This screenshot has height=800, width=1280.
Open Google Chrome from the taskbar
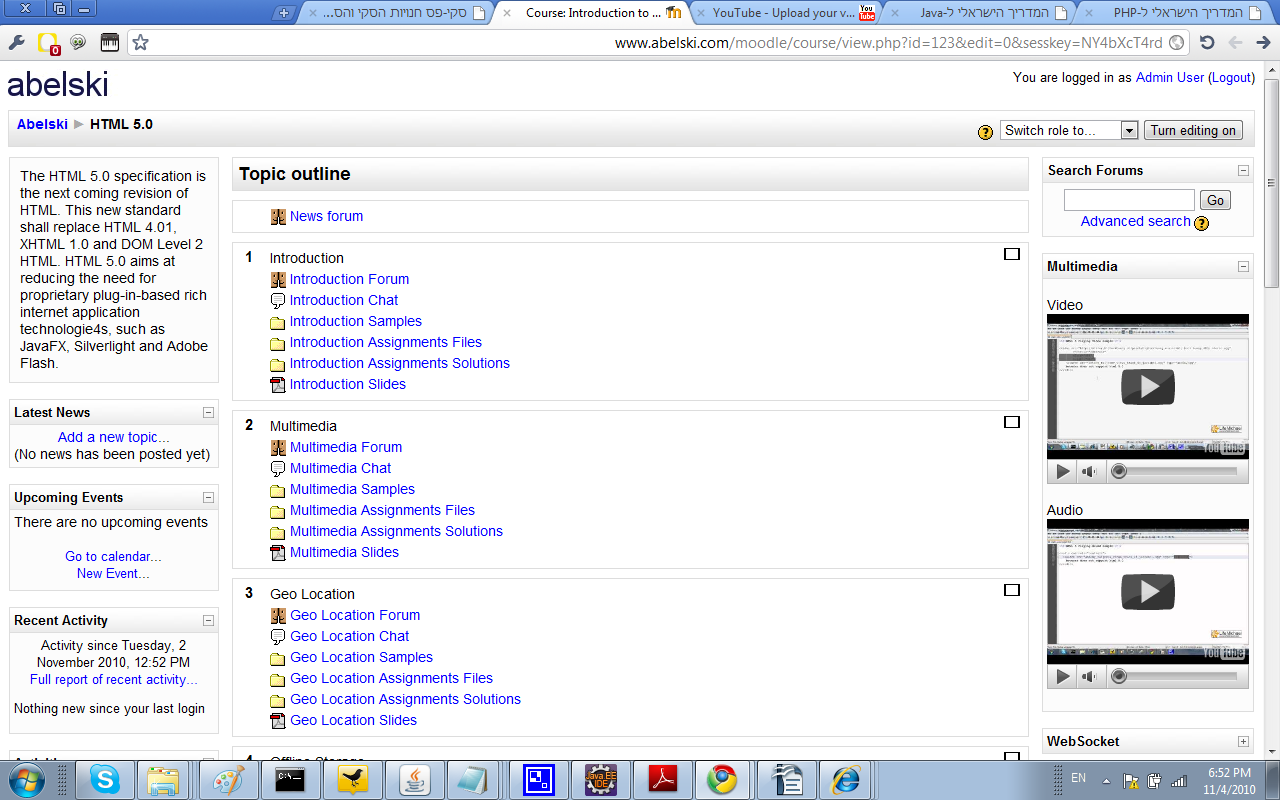point(722,779)
